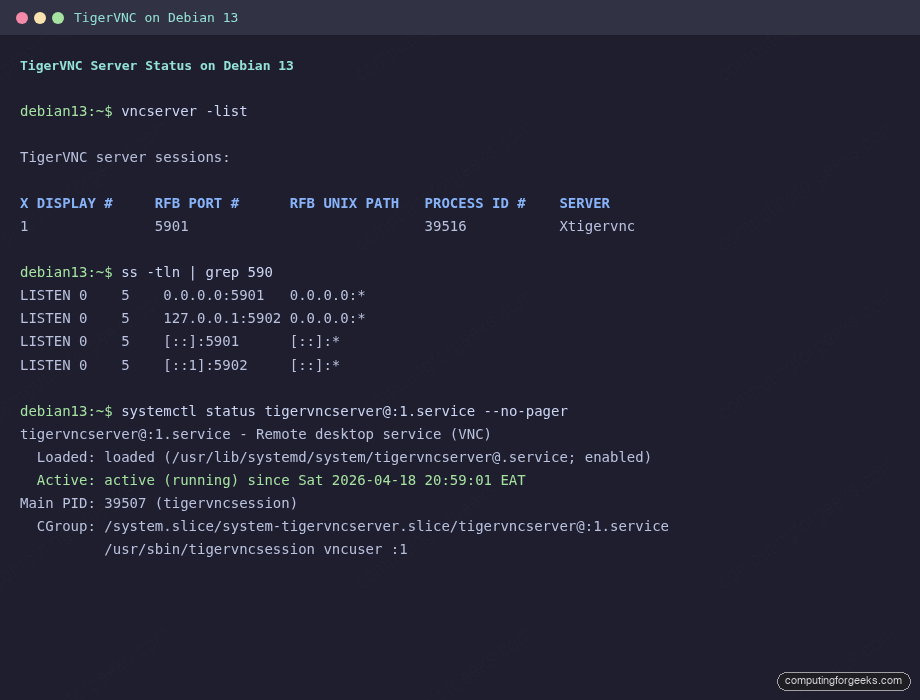Click the window title 'TigerVNC on Debian 13'
Viewport: 920px width, 700px height.
tap(156, 18)
